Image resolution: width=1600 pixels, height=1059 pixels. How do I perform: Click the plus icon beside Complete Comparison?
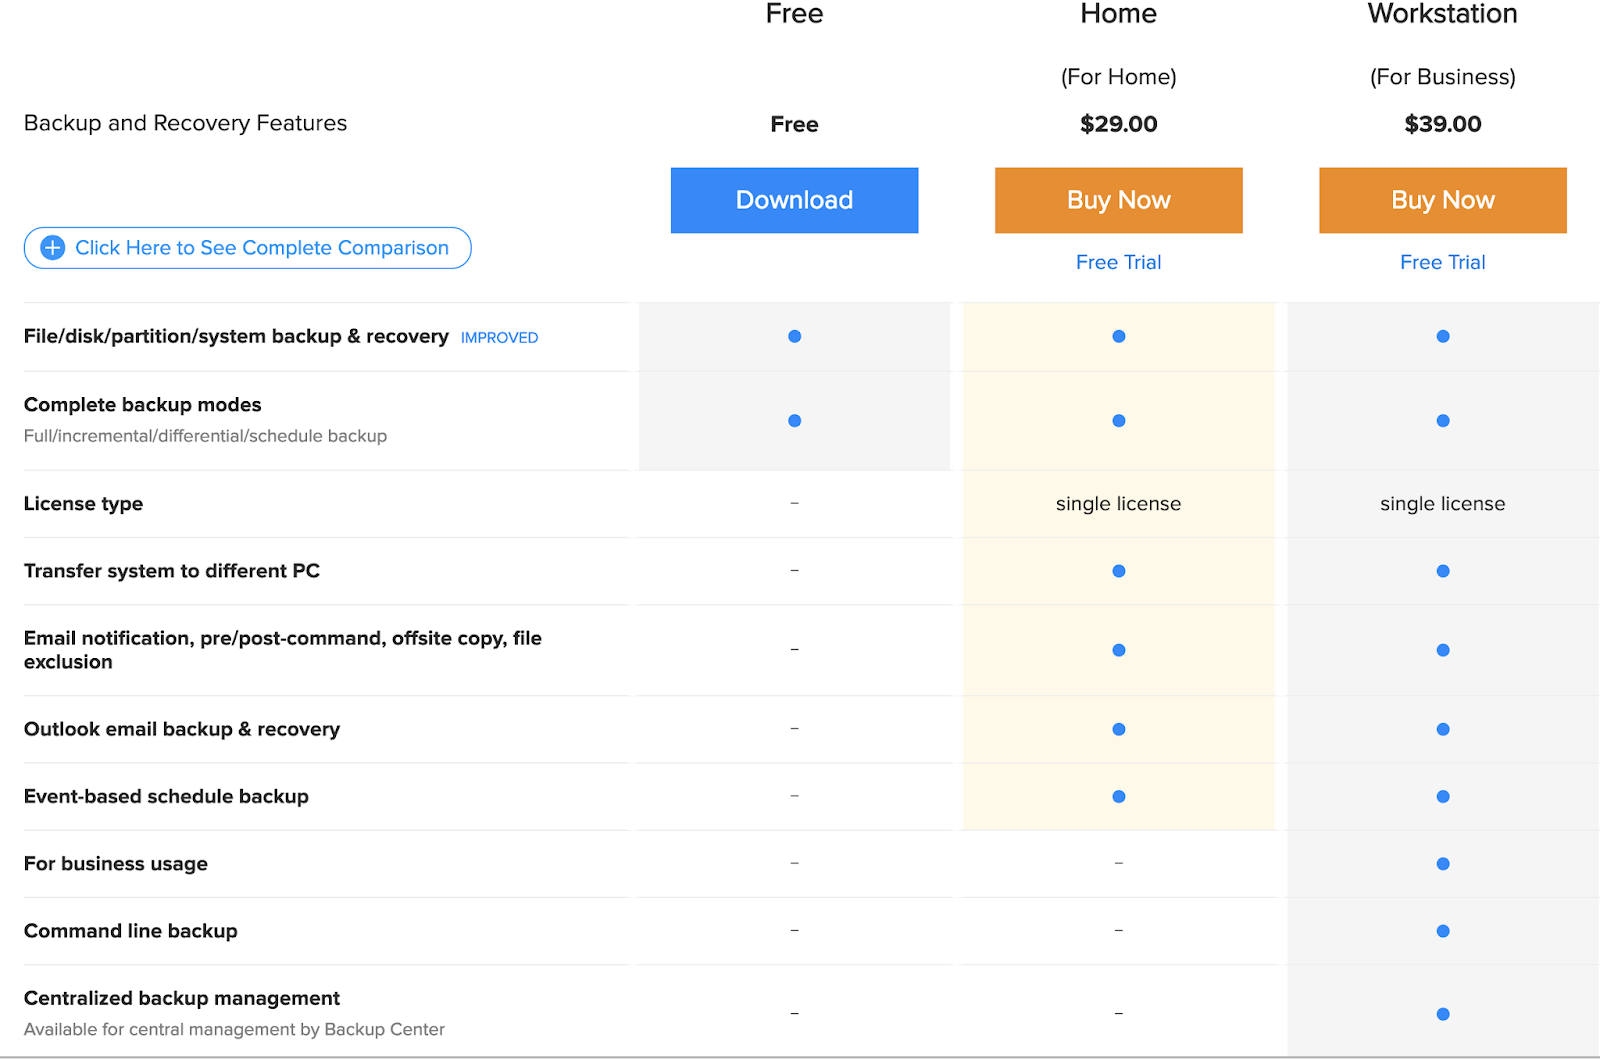coord(53,248)
